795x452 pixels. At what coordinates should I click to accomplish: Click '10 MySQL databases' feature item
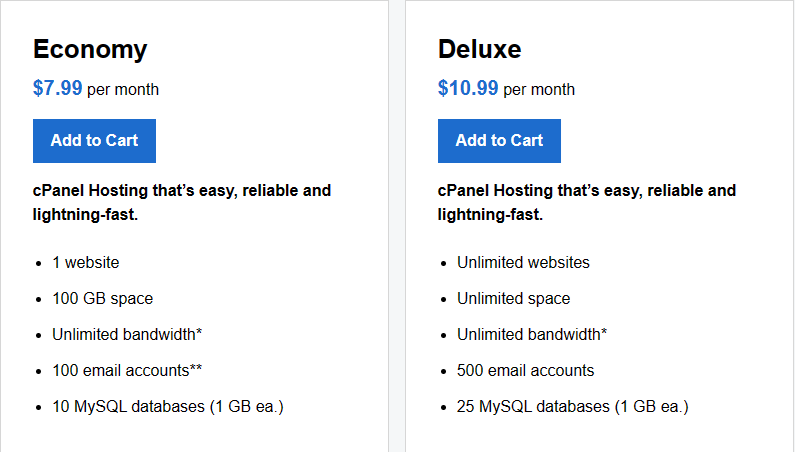click(168, 407)
